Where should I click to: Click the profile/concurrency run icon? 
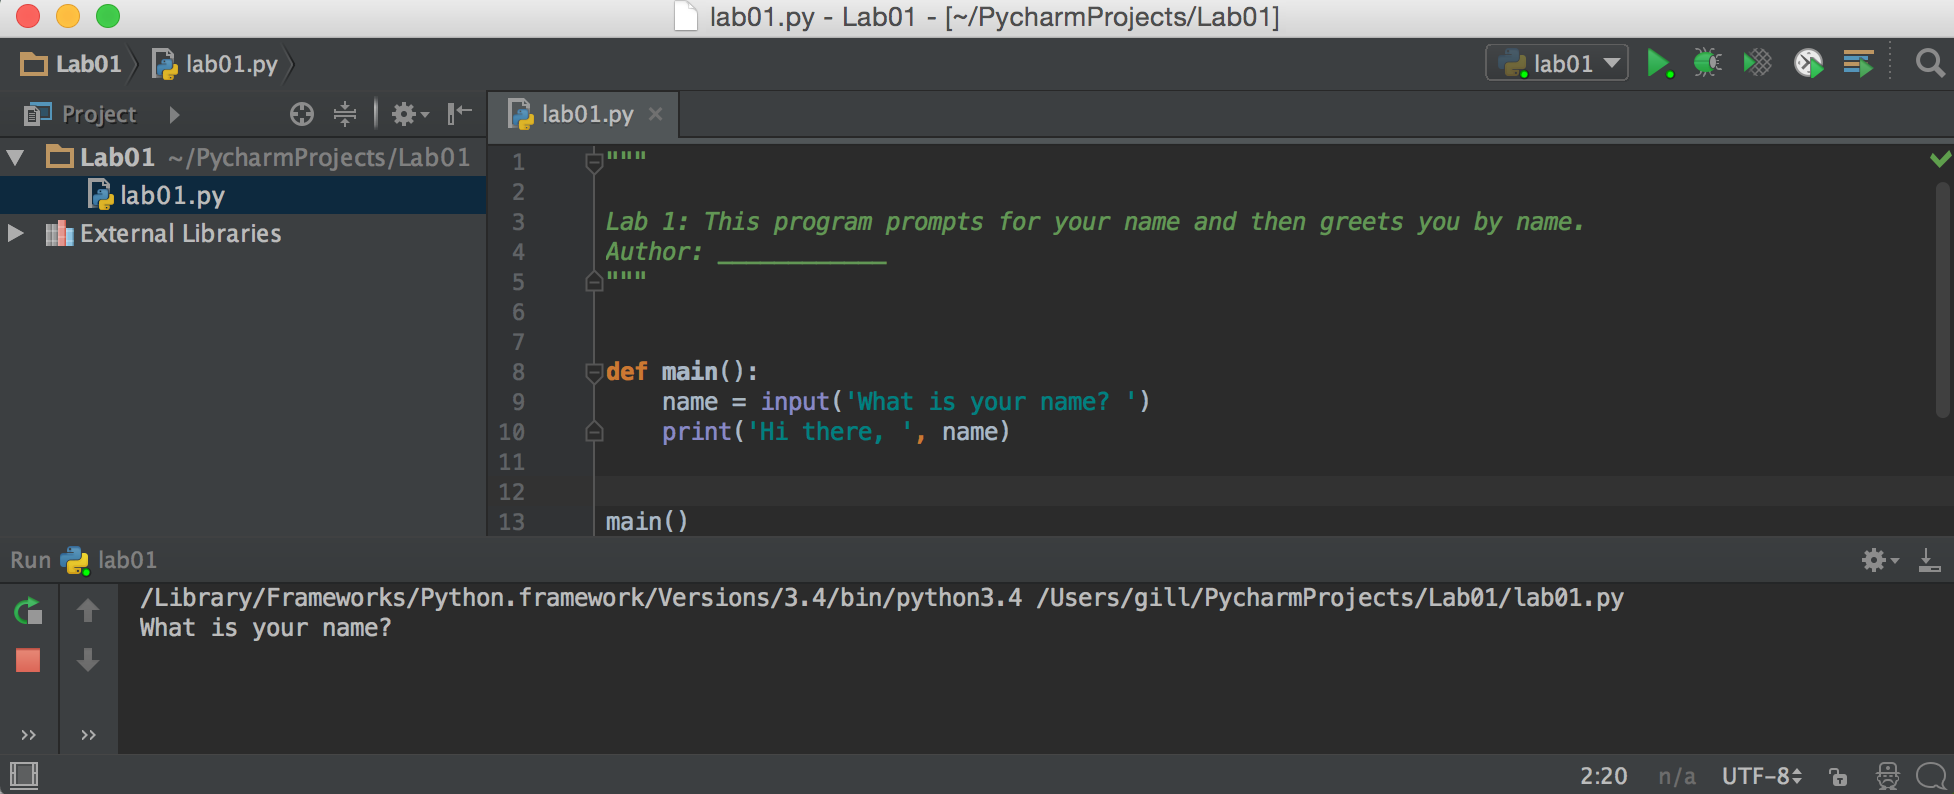point(1808,63)
